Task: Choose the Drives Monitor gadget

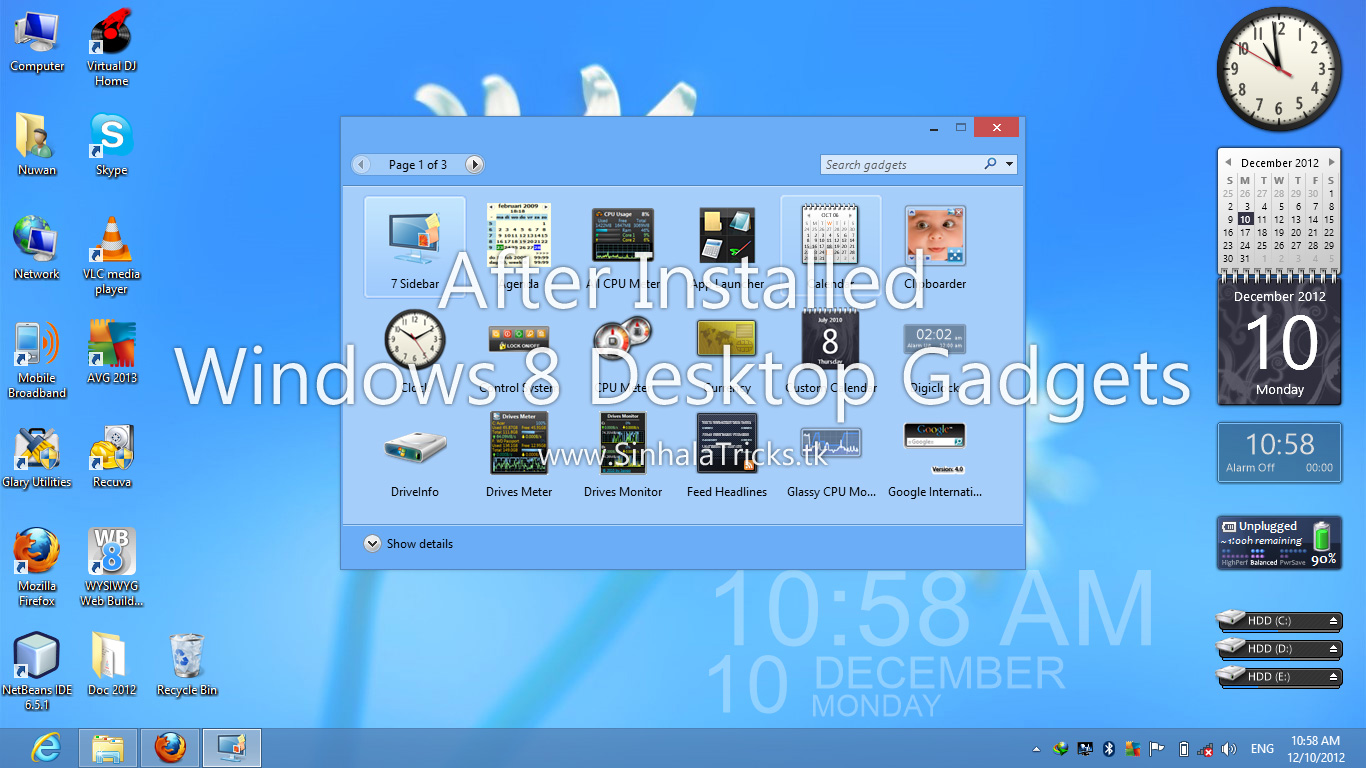Action: [x=623, y=443]
